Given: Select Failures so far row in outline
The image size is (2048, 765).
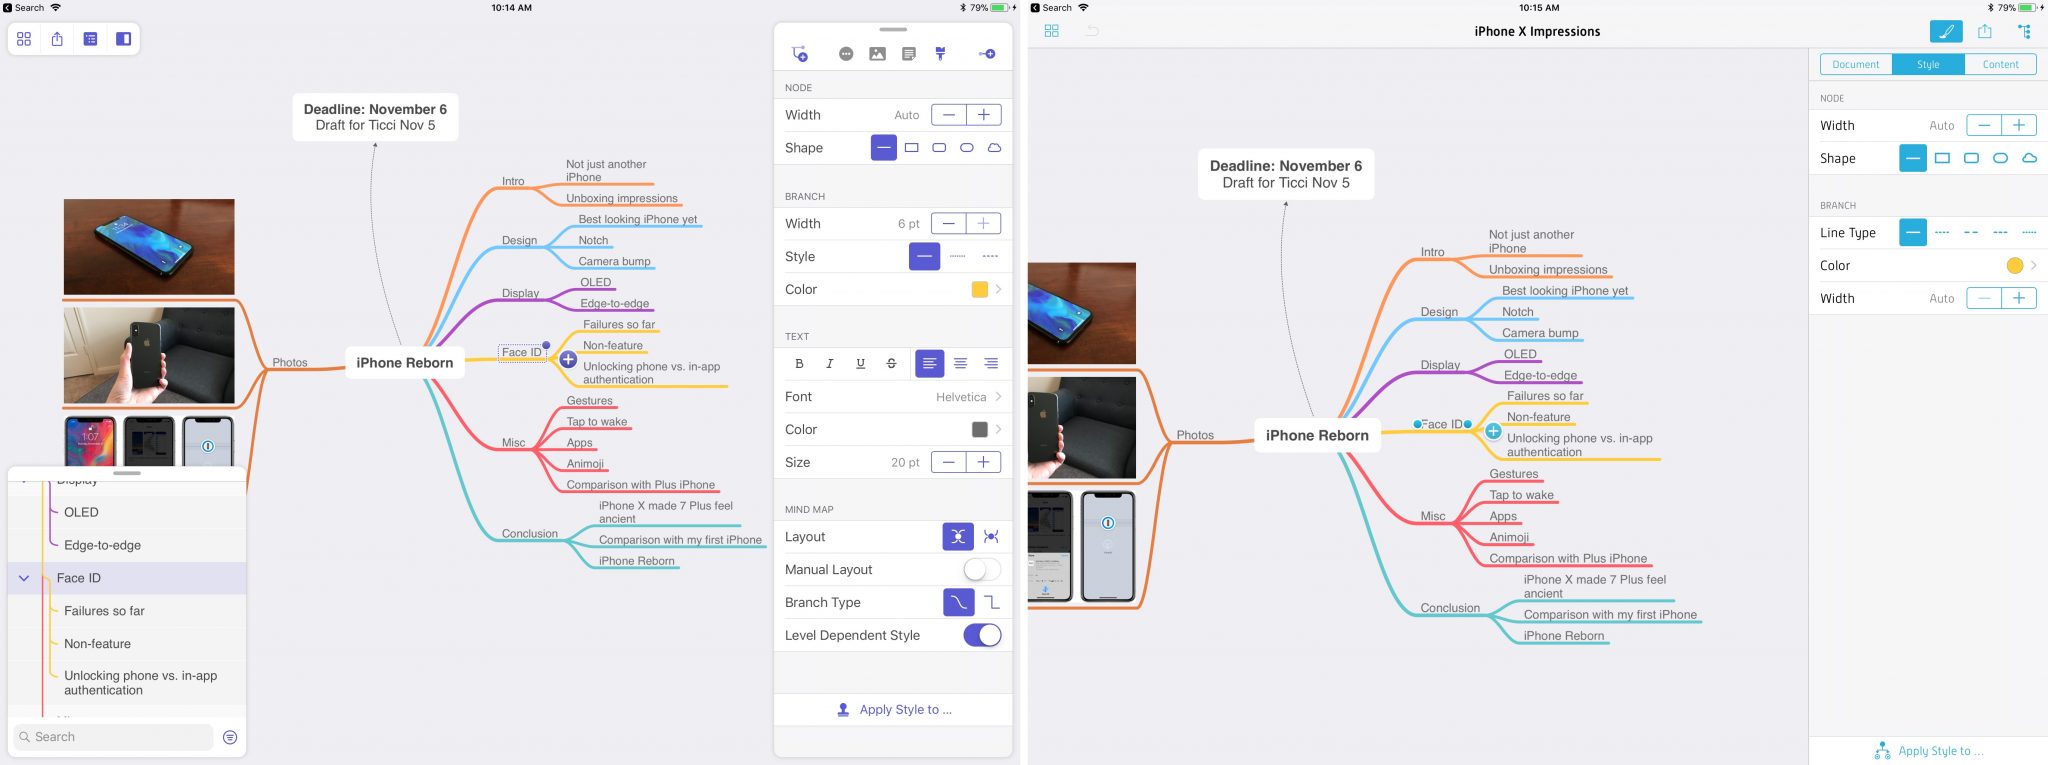Looking at the screenshot, I should tap(127, 611).
